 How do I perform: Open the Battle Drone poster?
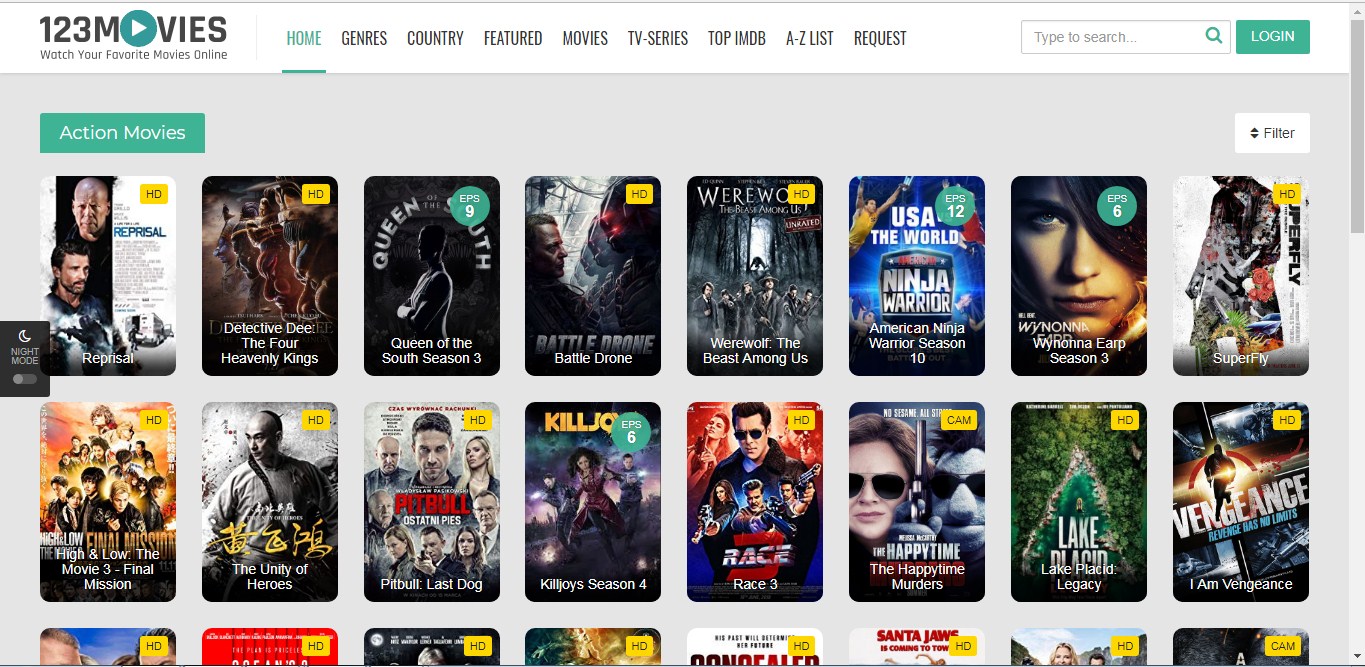593,276
